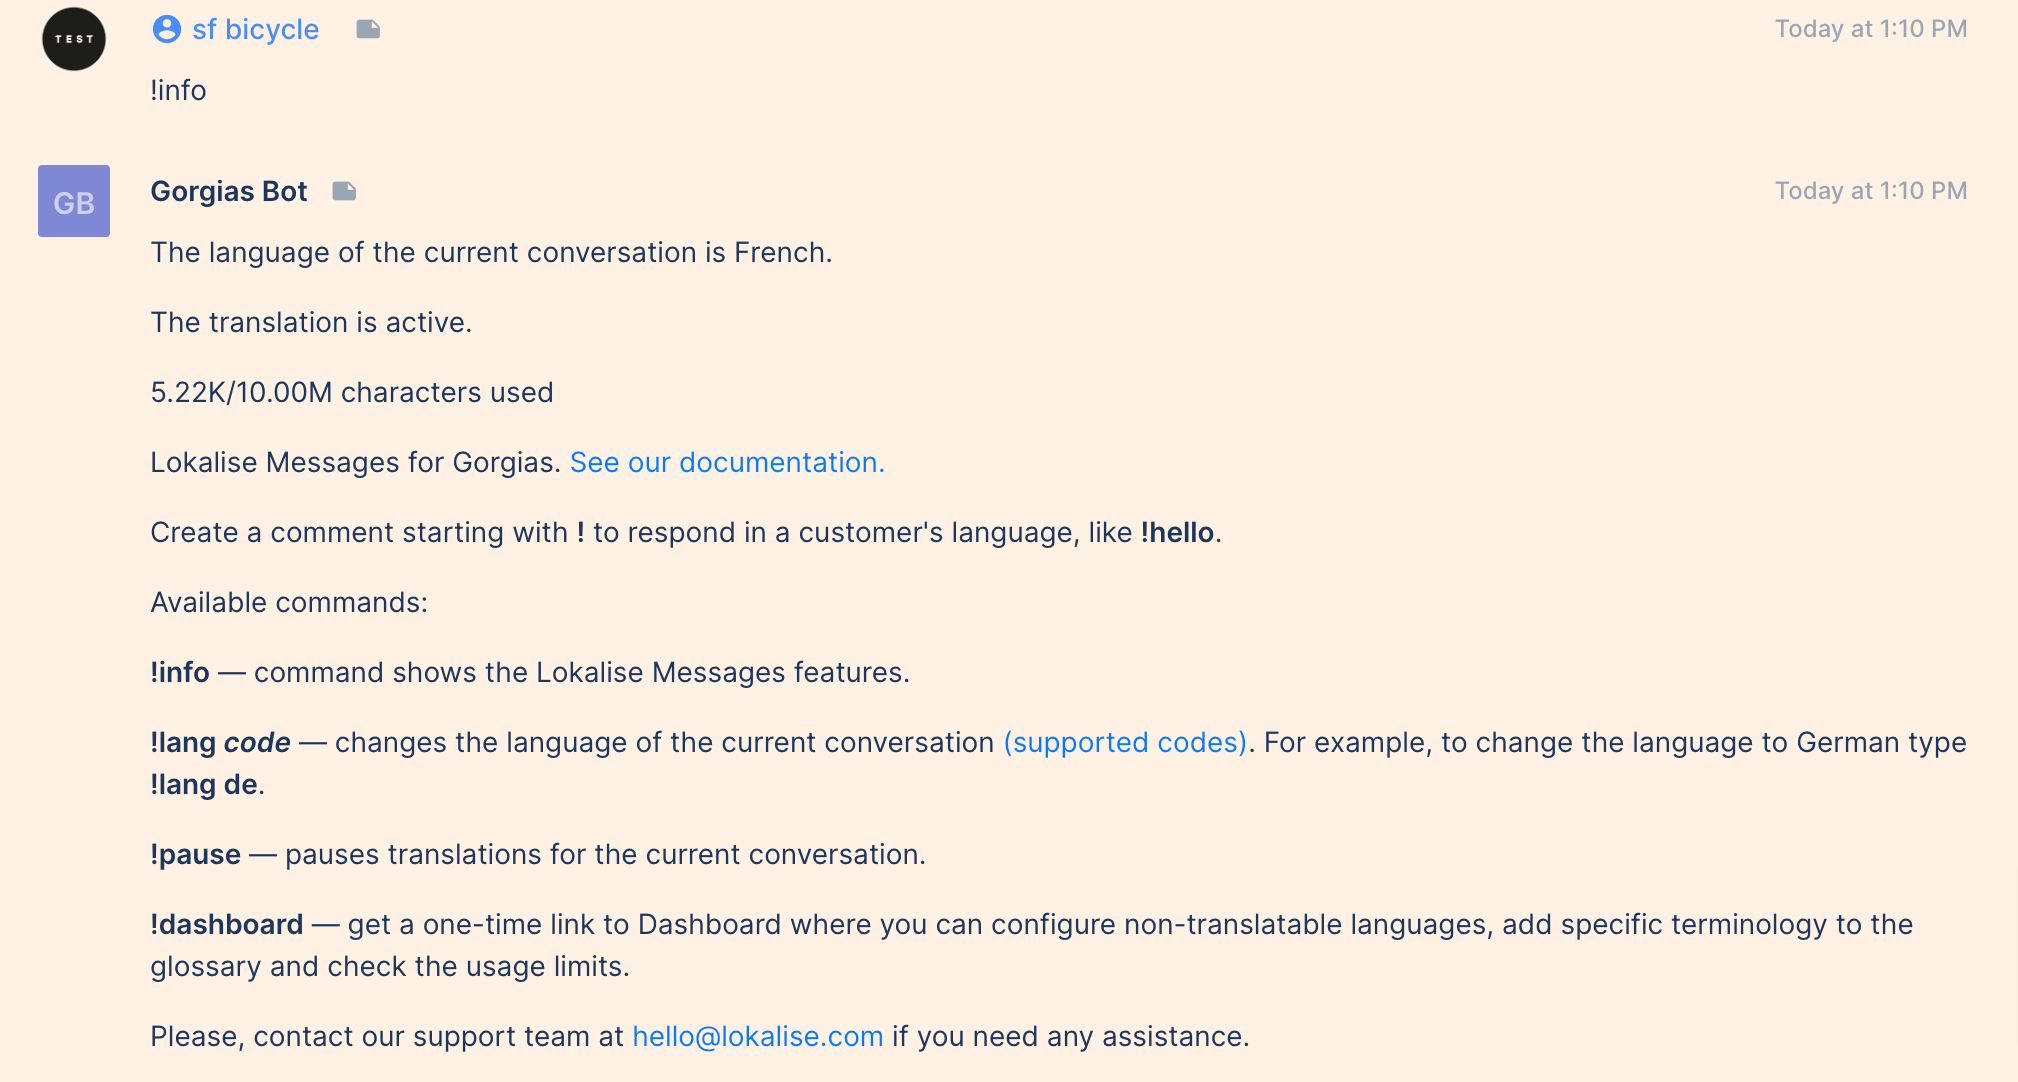Click the bold !hello example command
Image resolution: width=2018 pixels, height=1082 pixels.
pyautogui.click(x=1177, y=532)
